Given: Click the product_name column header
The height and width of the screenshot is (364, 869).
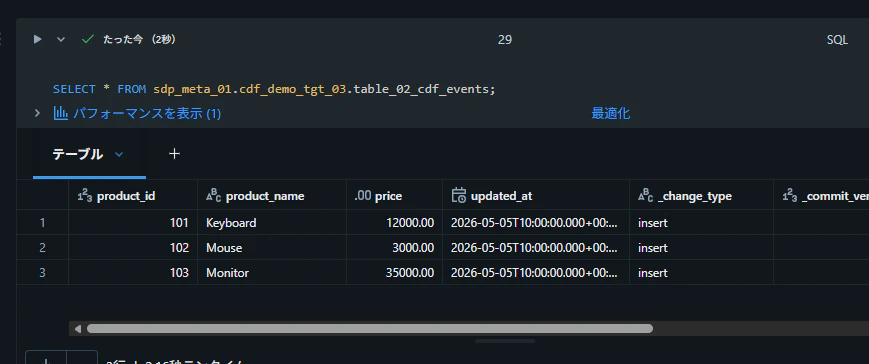Looking at the screenshot, I should point(272,196).
